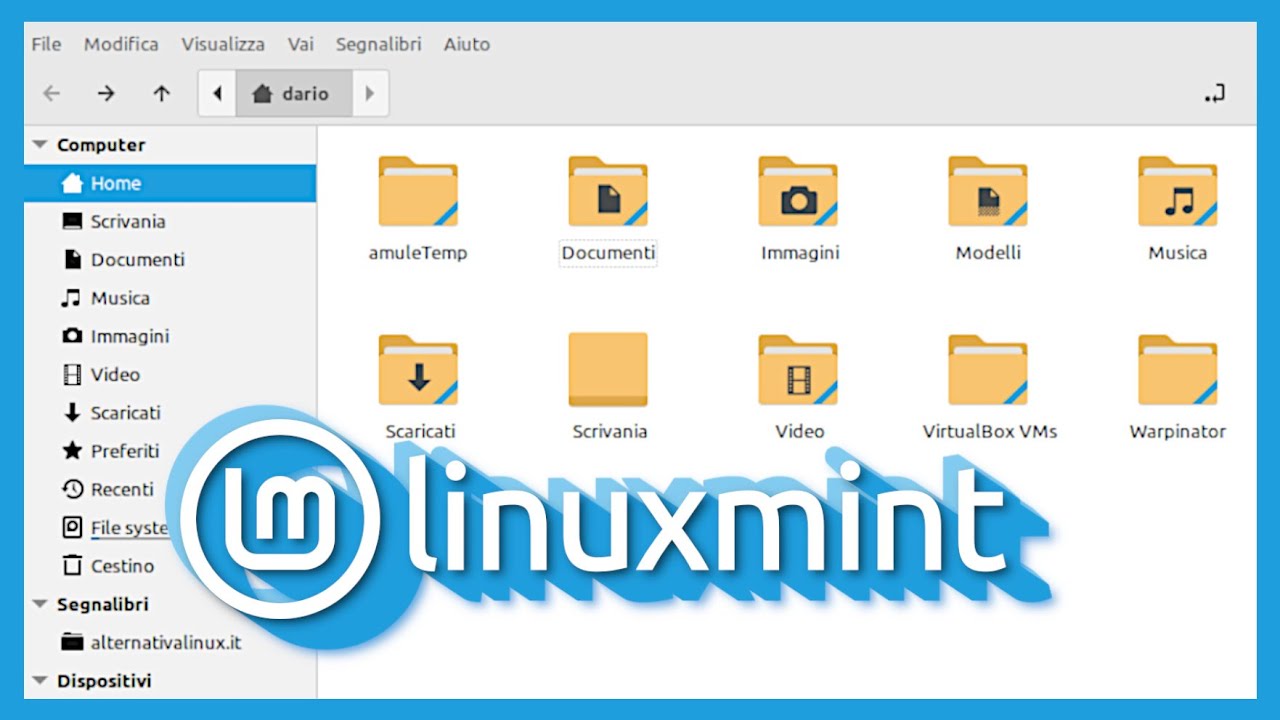The image size is (1280, 720).
Task: Click the amuleTemp folder name label
Action: click(418, 253)
